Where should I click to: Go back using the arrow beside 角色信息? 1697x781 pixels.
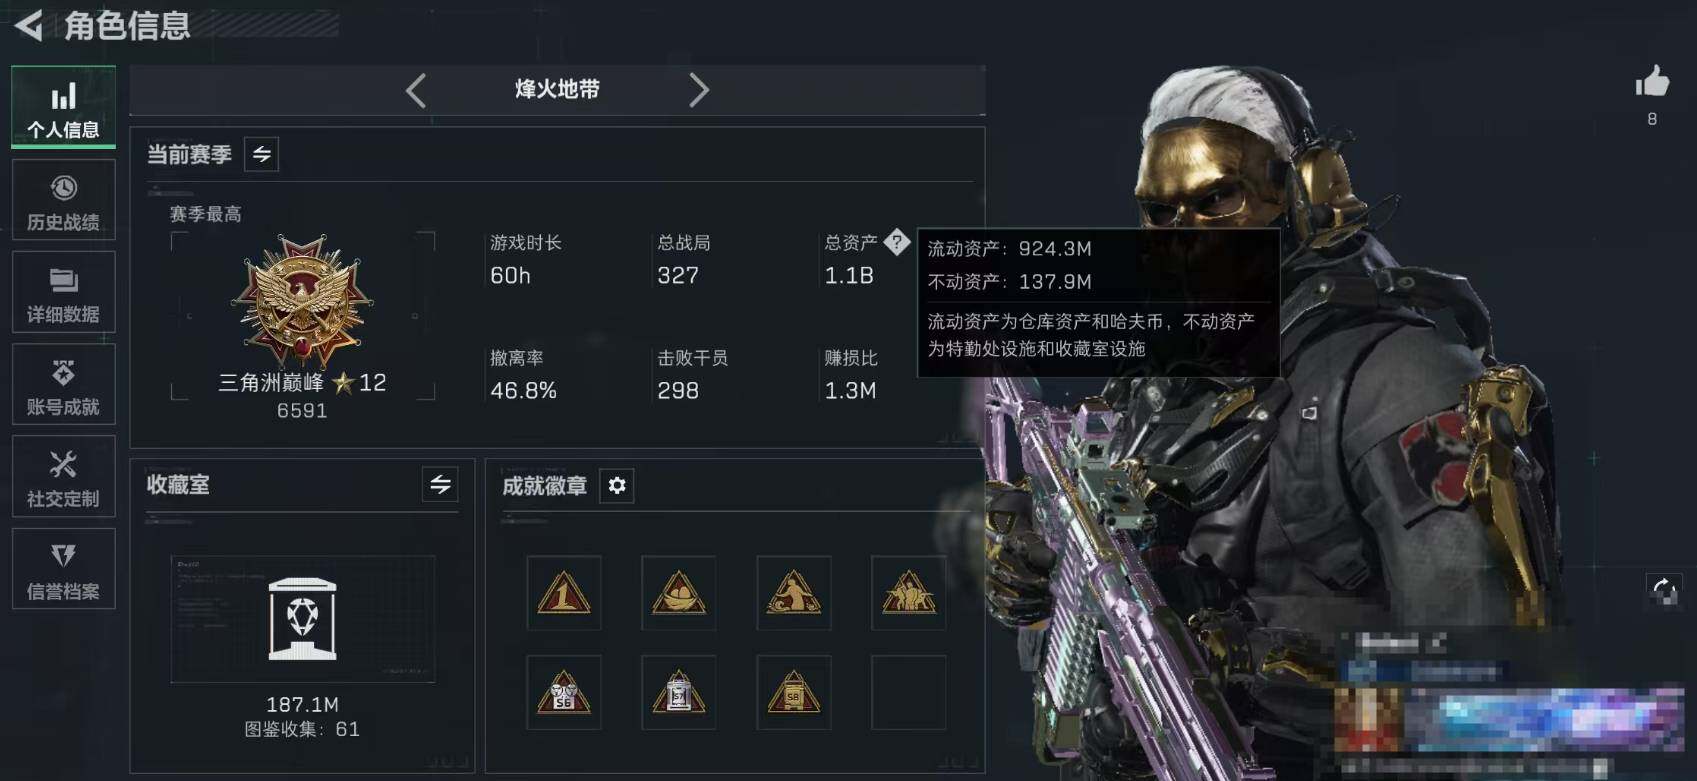click(x=28, y=25)
